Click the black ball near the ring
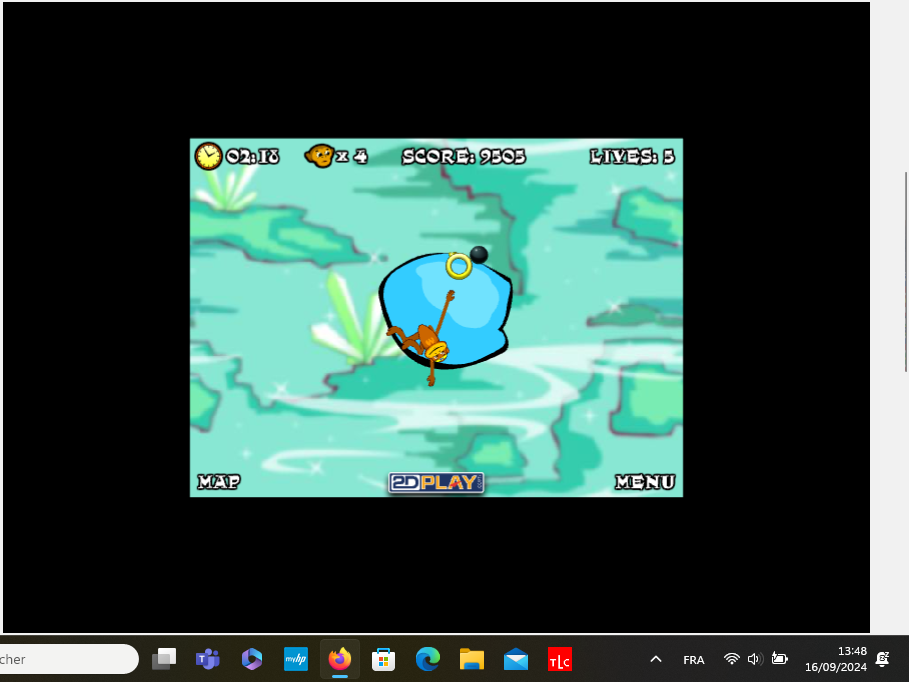The width and height of the screenshot is (909, 682). pyautogui.click(x=479, y=254)
